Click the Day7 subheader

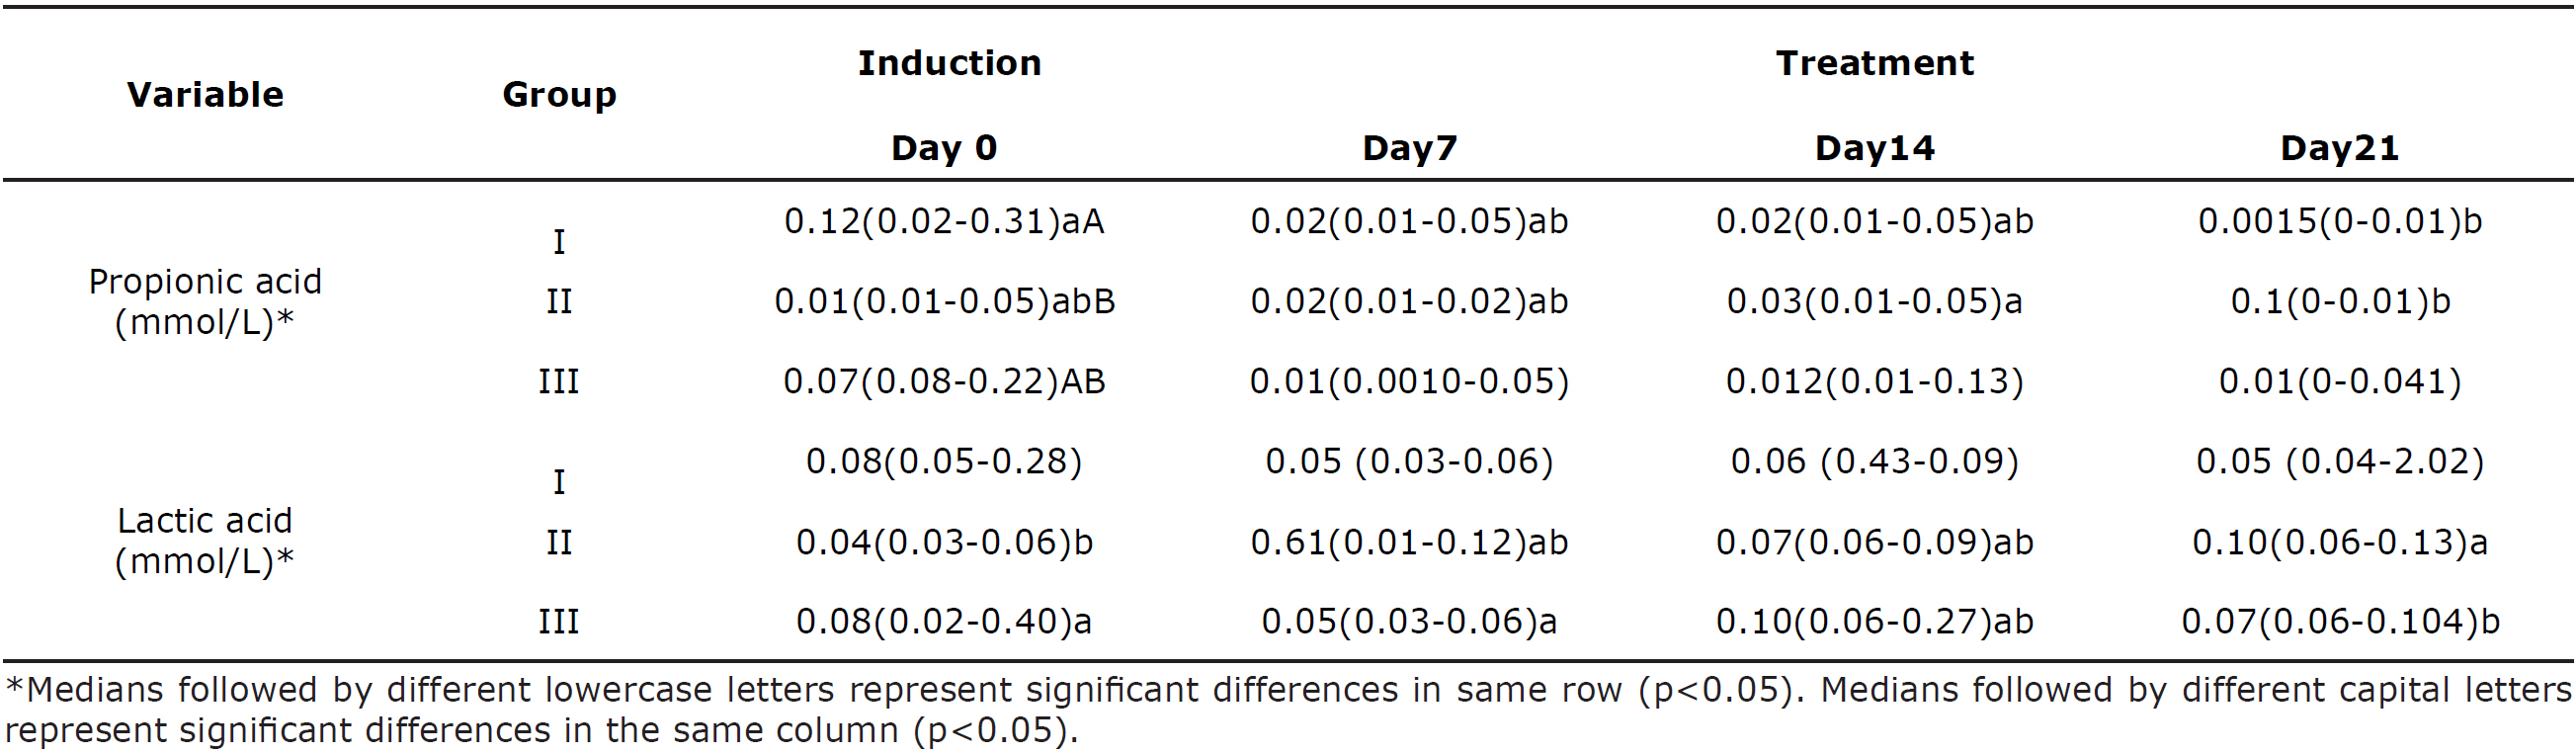pos(1409,148)
